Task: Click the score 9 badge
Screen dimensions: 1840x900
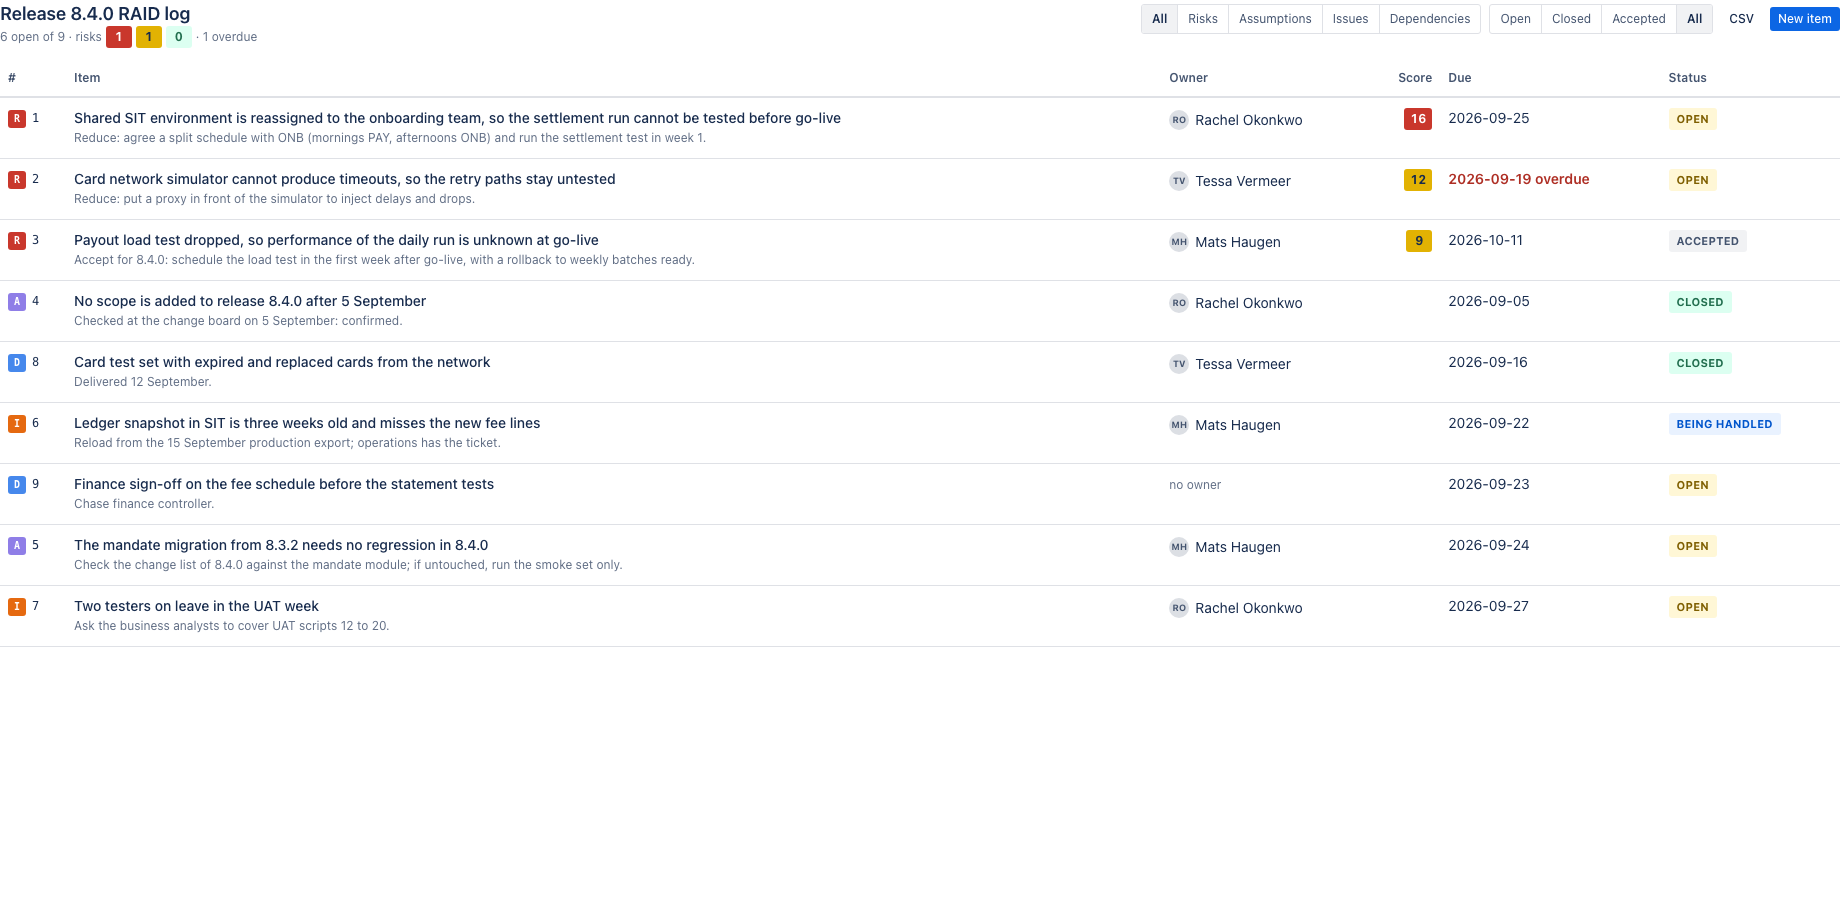Action: (1419, 241)
